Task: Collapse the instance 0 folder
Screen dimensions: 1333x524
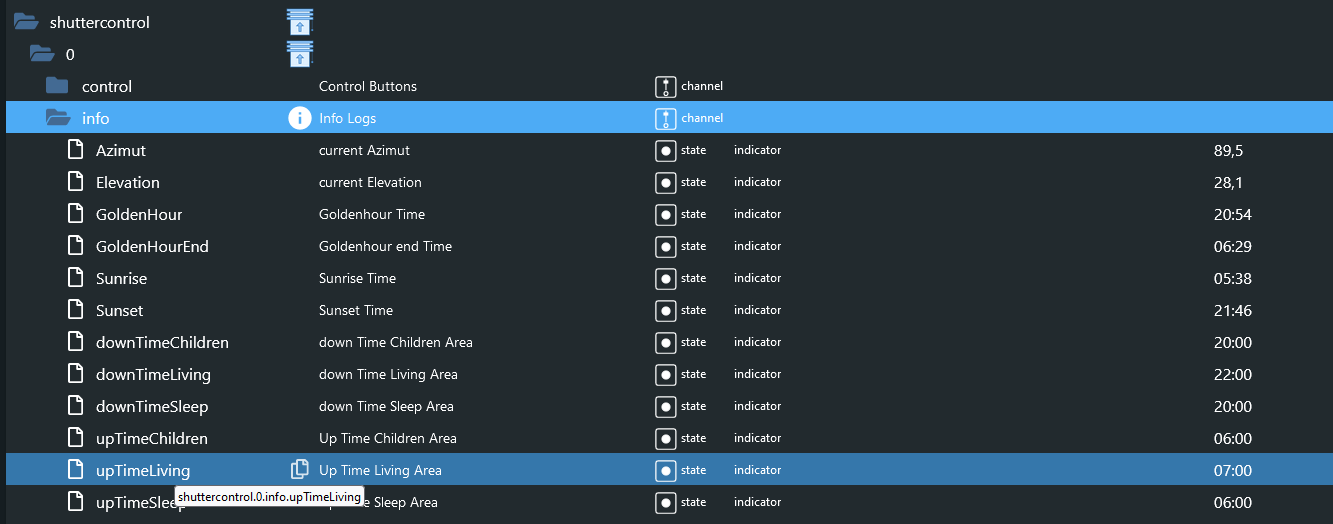Action: click(41, 54)
